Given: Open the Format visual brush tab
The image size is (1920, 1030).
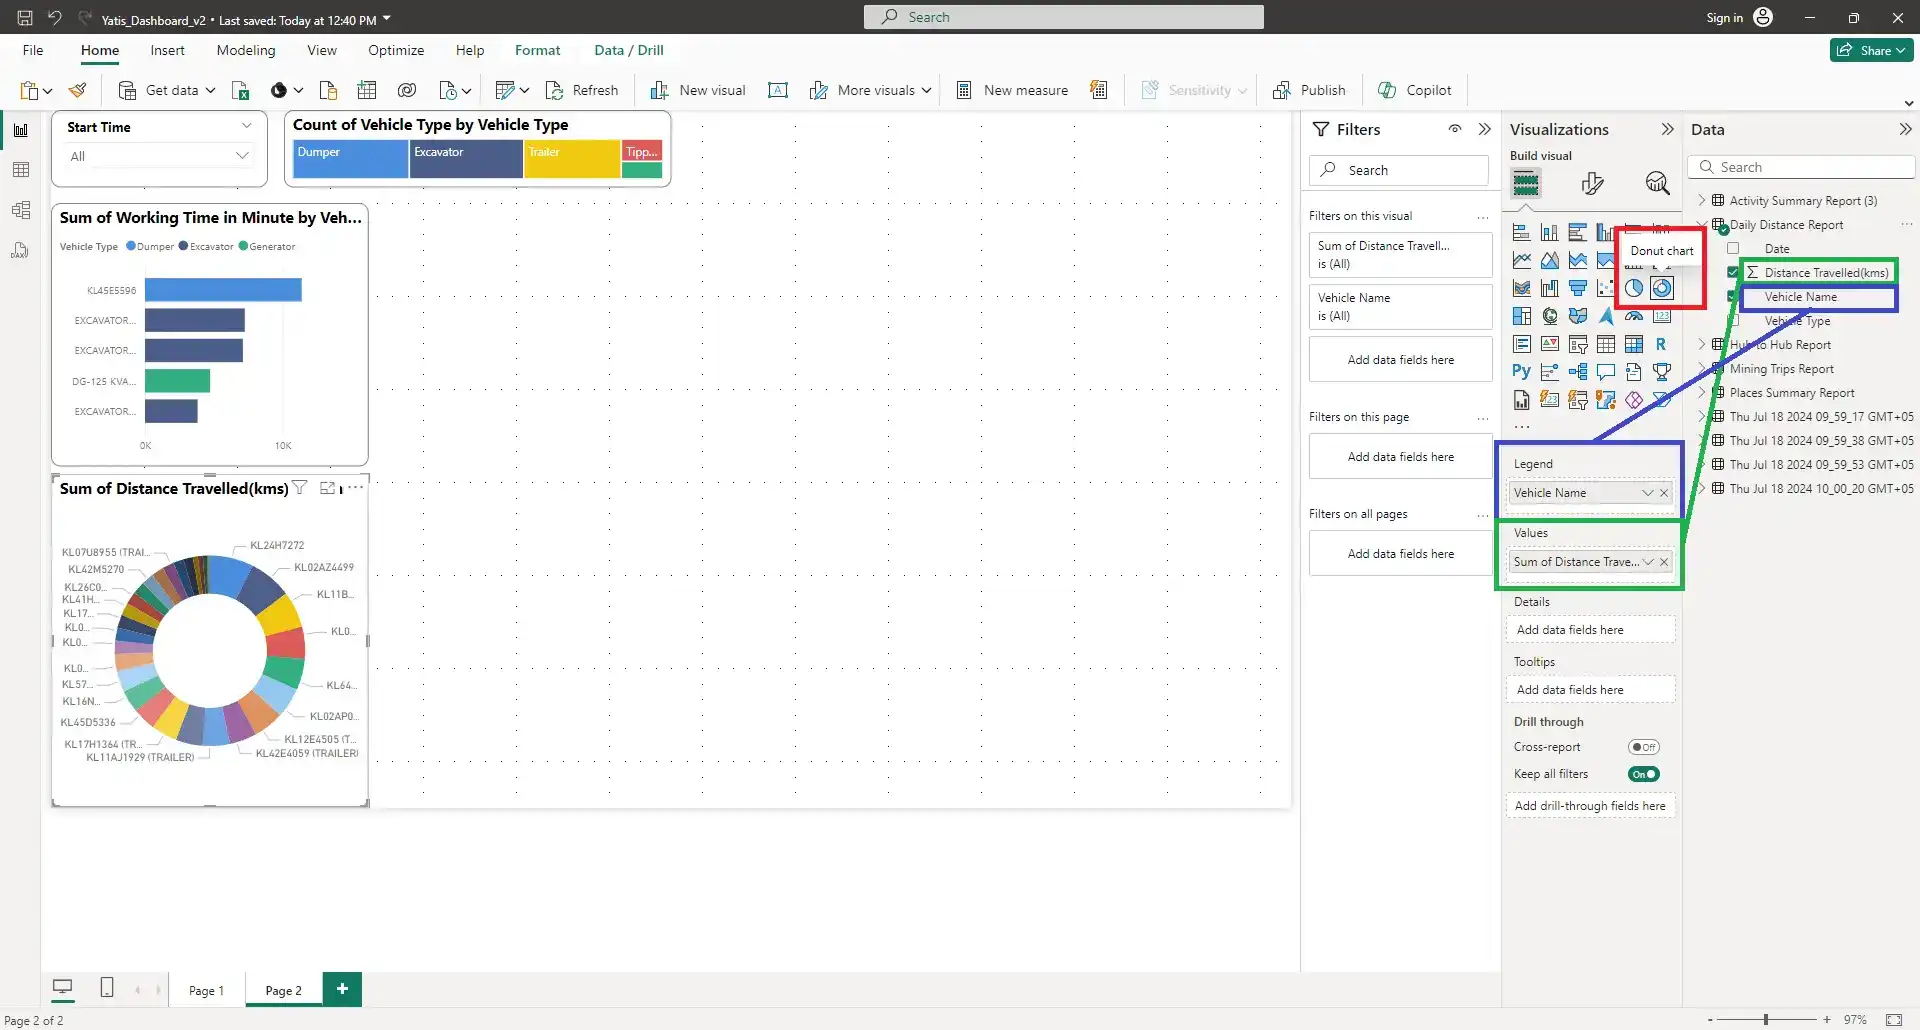Looking at the screenshot, I should click(1592, 183).
